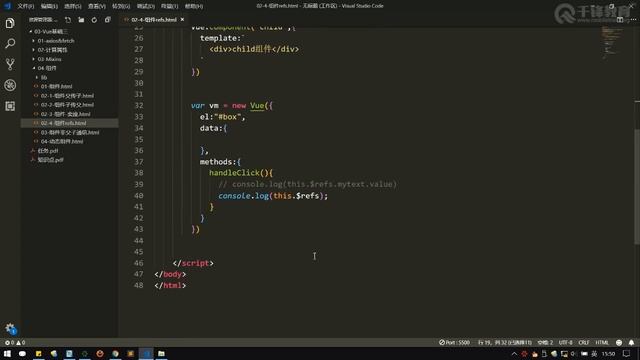Click the Collapse All folders icon

107,20
